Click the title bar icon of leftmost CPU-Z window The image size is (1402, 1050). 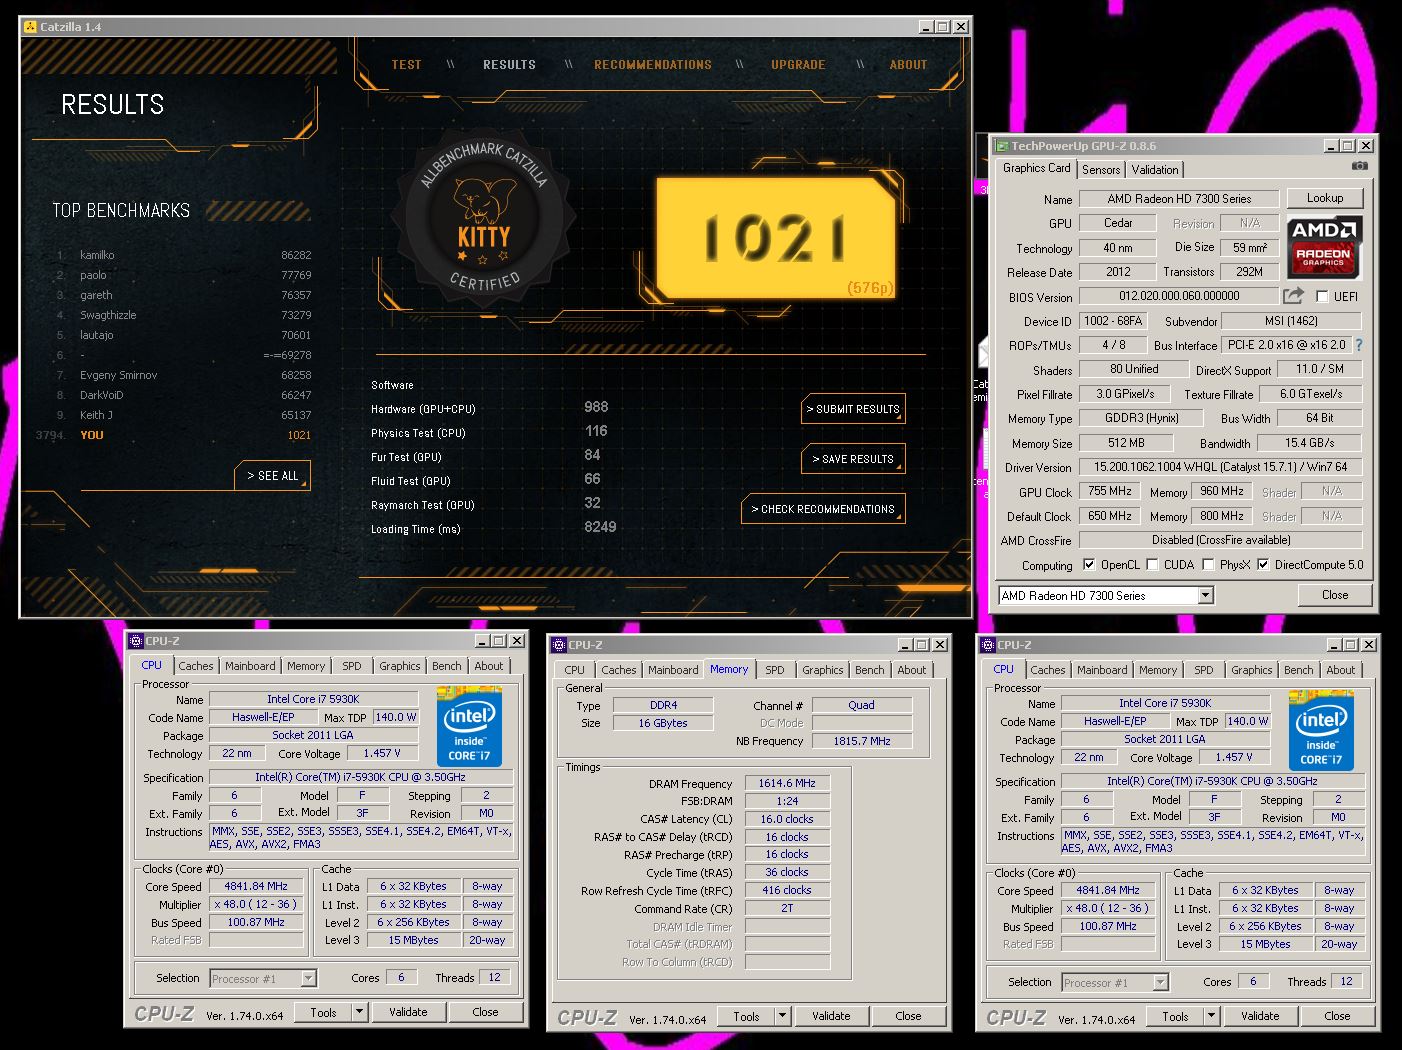[135, 641]
